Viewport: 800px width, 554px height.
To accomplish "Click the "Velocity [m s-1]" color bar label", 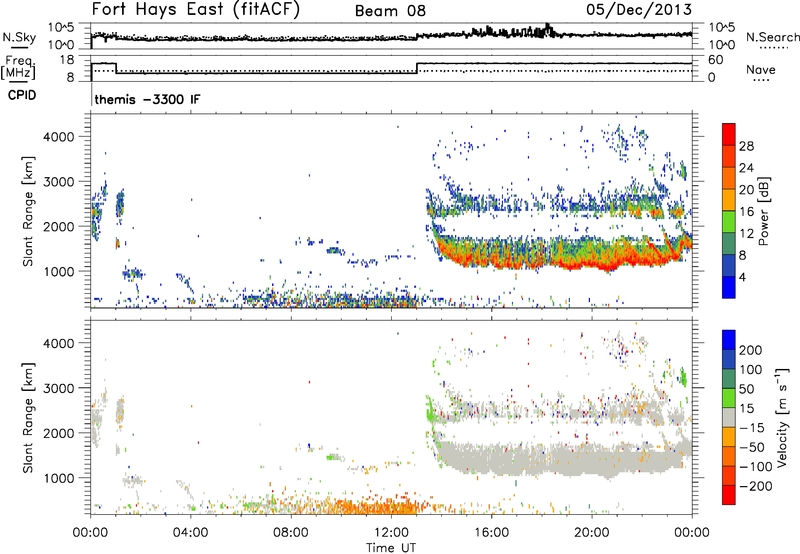I will pos(781,417).
